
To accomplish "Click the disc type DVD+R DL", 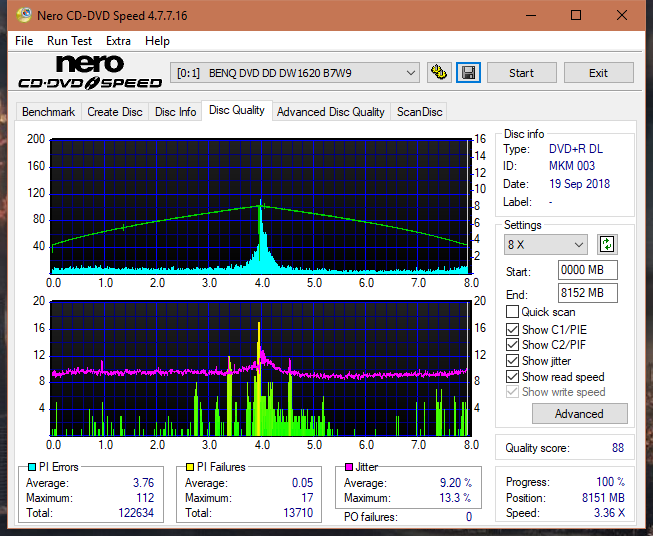I will click(576, 149).
